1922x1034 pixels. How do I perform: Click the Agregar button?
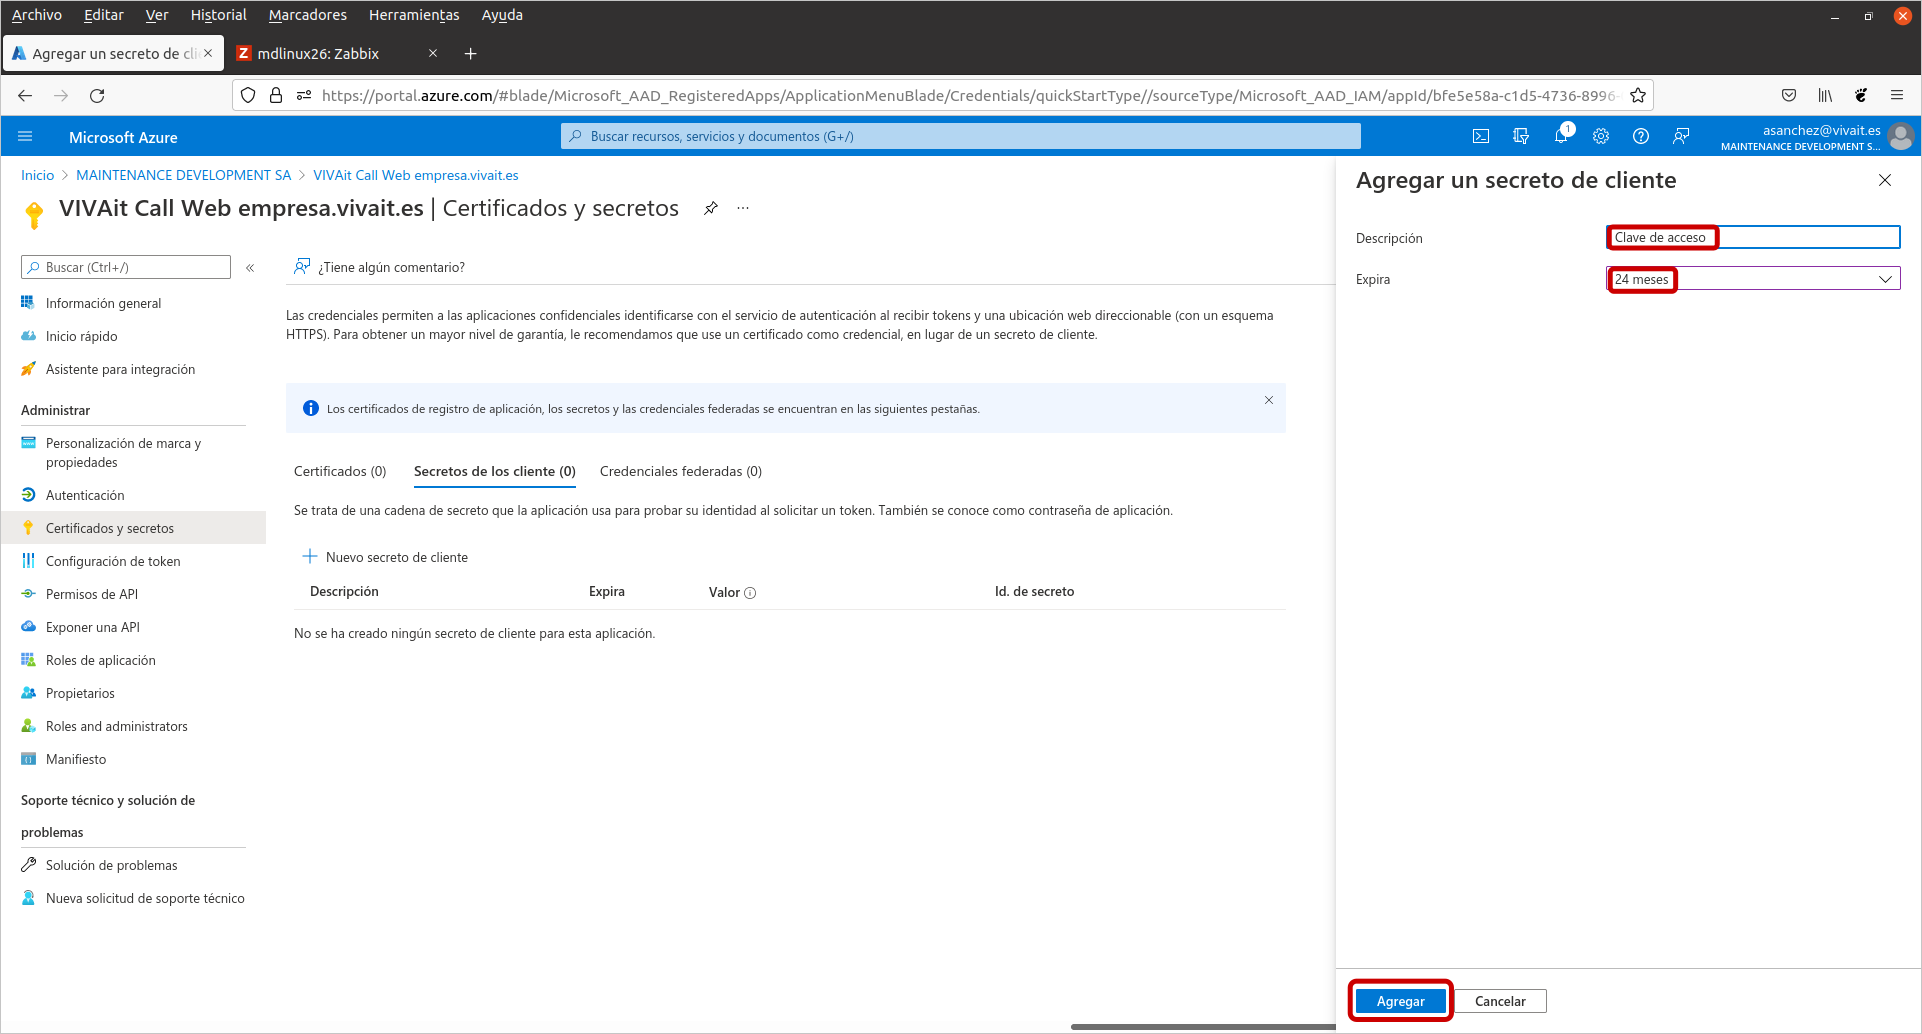pos(1400,1001)
